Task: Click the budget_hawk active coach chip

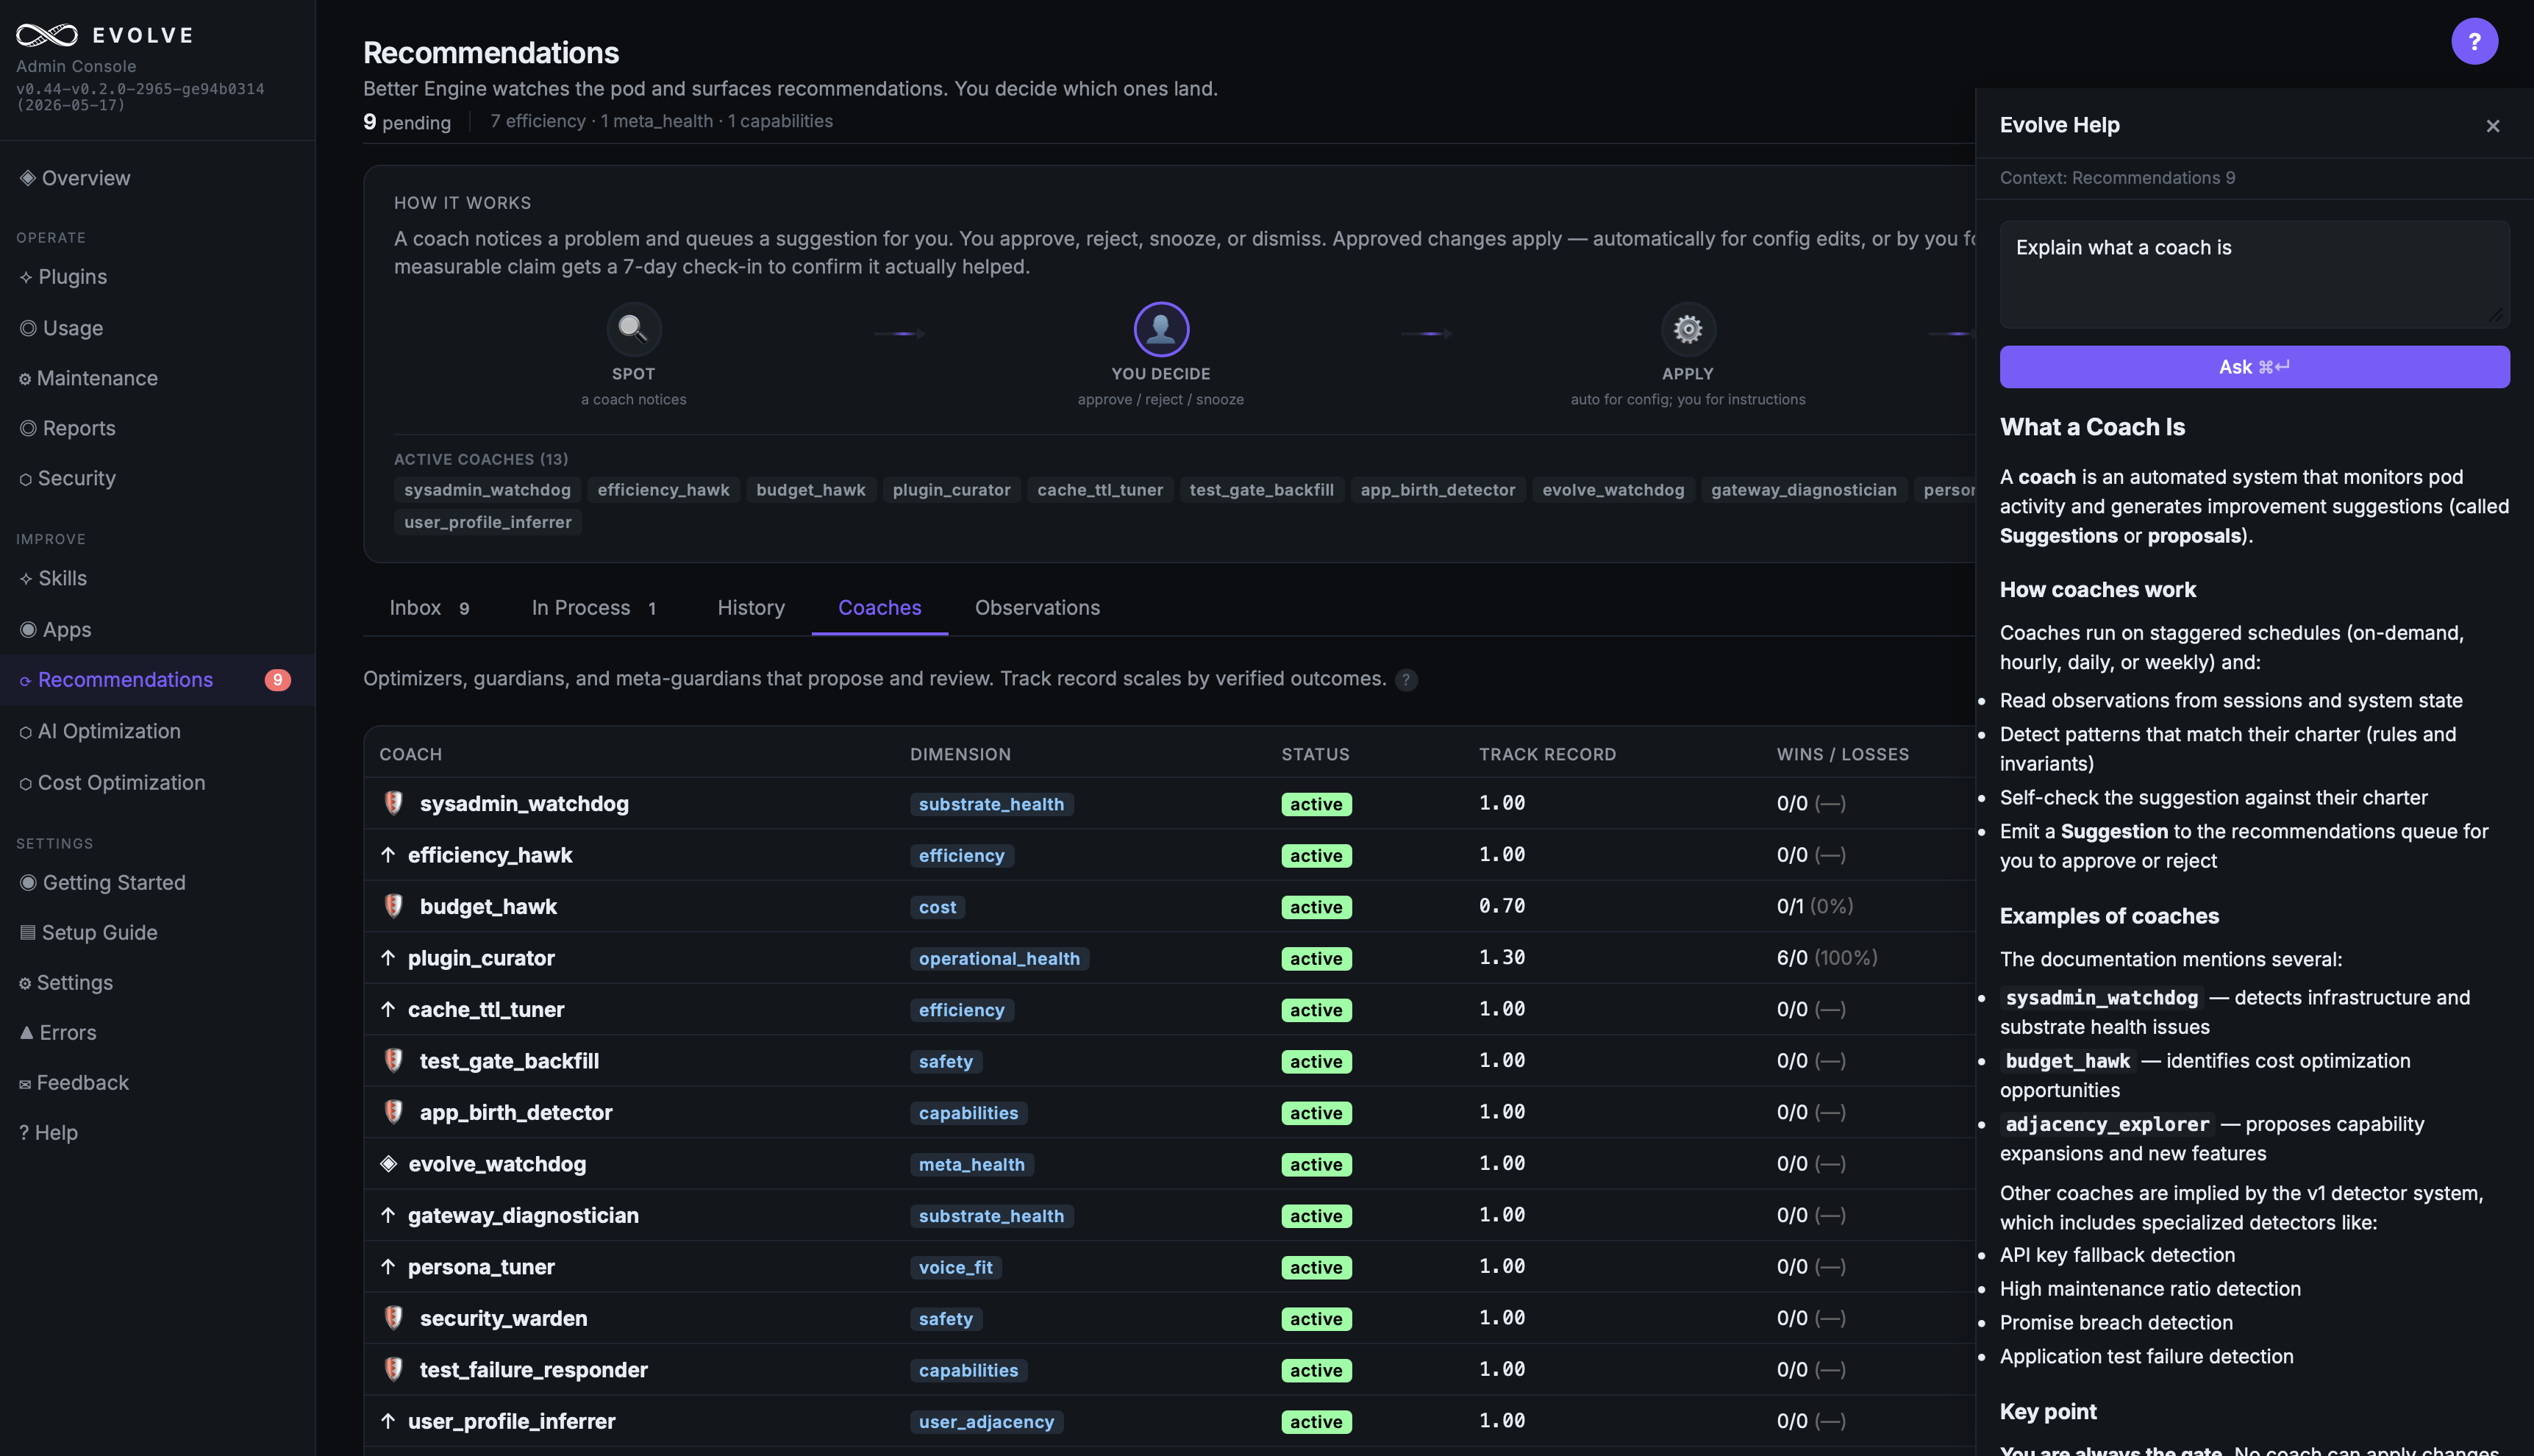Action: (x=811, y=490)
